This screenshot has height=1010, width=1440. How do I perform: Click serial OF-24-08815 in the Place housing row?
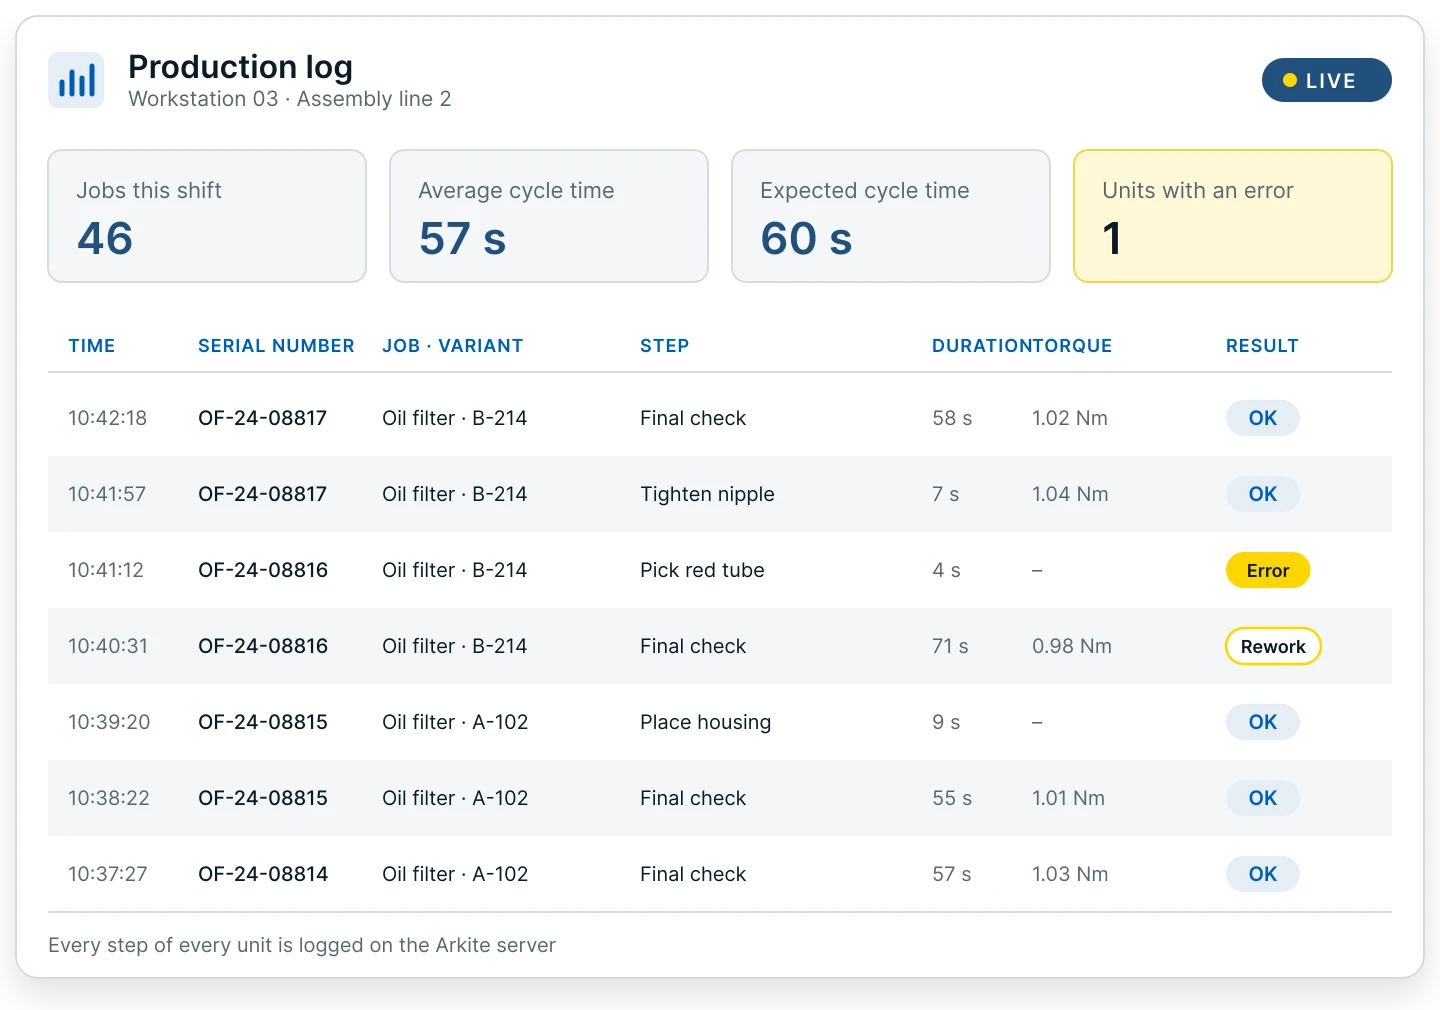[263, 722]
